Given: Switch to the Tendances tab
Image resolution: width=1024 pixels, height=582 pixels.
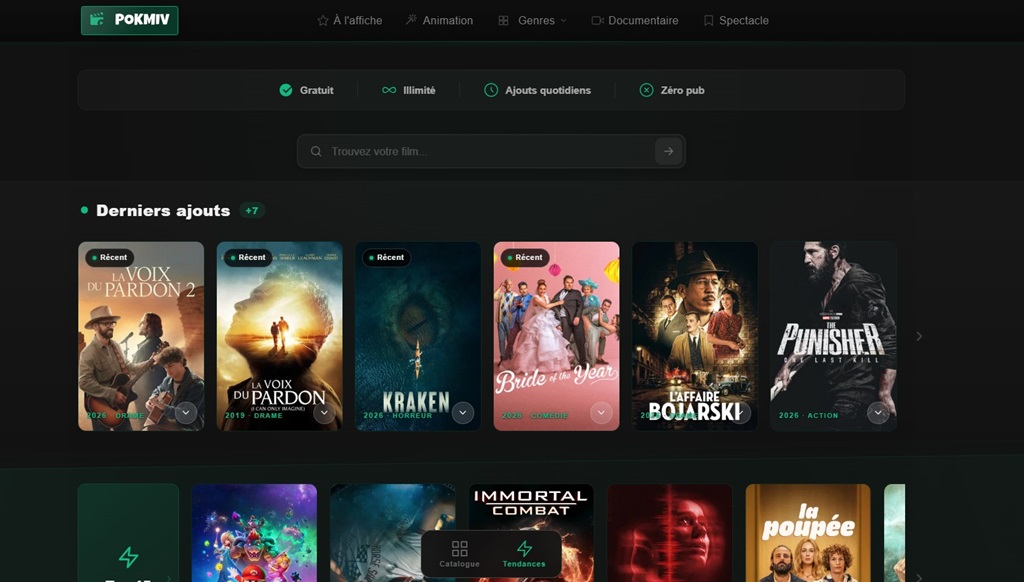Looking at the screenshot, I should 524,554.
